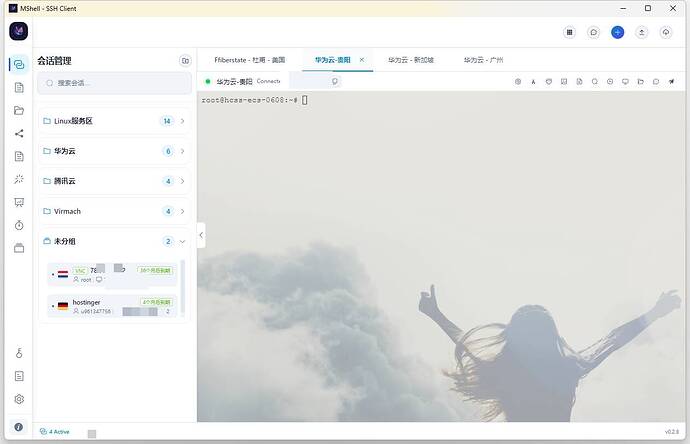Click the clock history icon in terminal toolbar
Viewport: 690px width, 444px height.
point(610,81)
